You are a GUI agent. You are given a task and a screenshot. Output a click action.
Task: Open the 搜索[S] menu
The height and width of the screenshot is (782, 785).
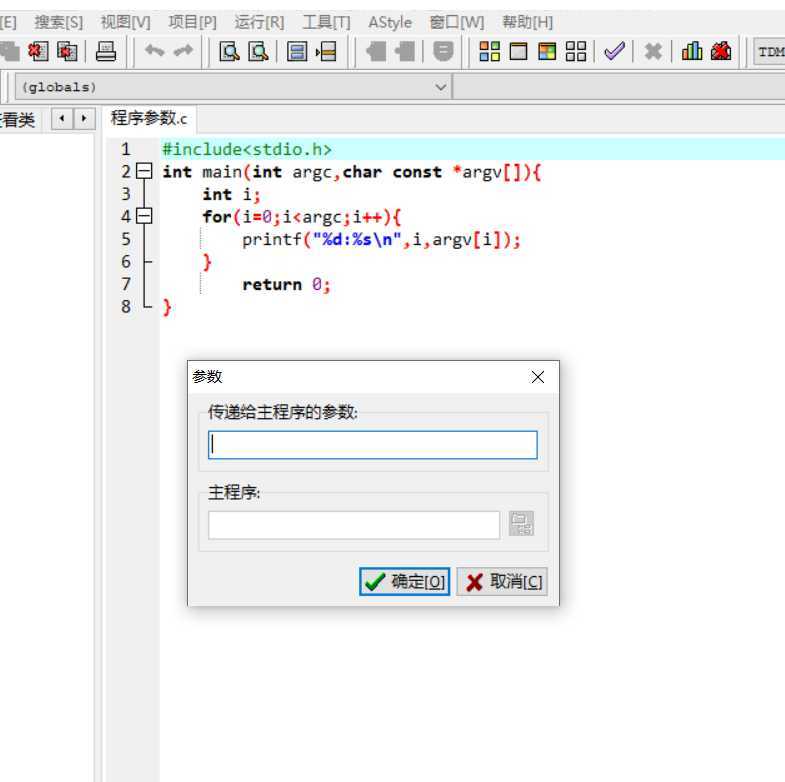(59, 23)
